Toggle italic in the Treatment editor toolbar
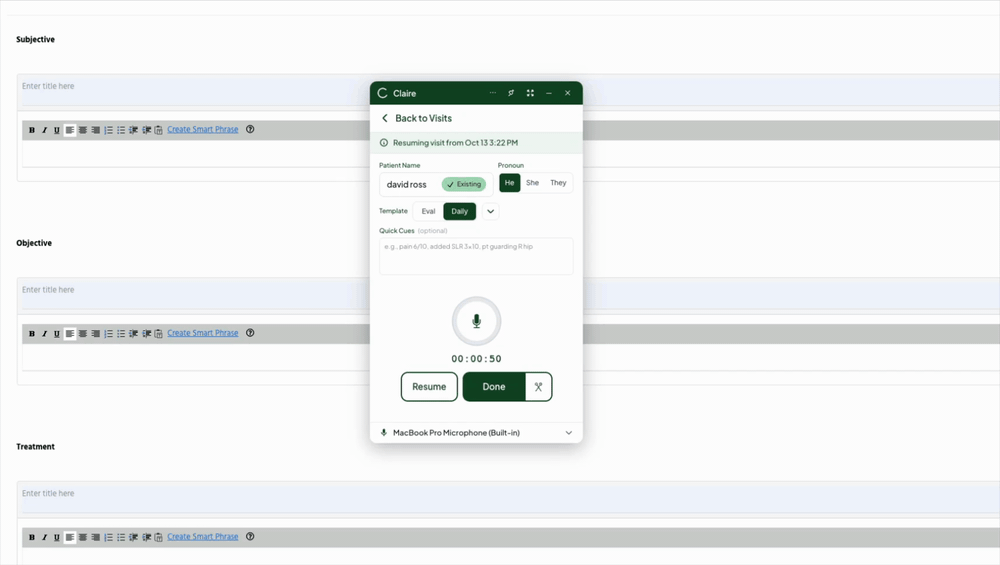Image resolution: width=1000 pixels, height=565 pixels. click(45, 538)
